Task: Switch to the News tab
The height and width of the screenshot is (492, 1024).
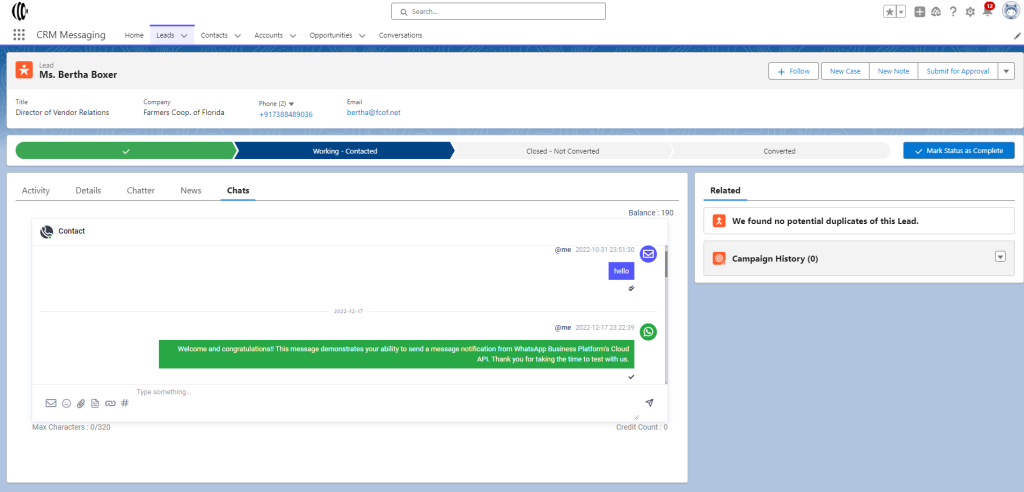Action: click(x=191, y=191)
